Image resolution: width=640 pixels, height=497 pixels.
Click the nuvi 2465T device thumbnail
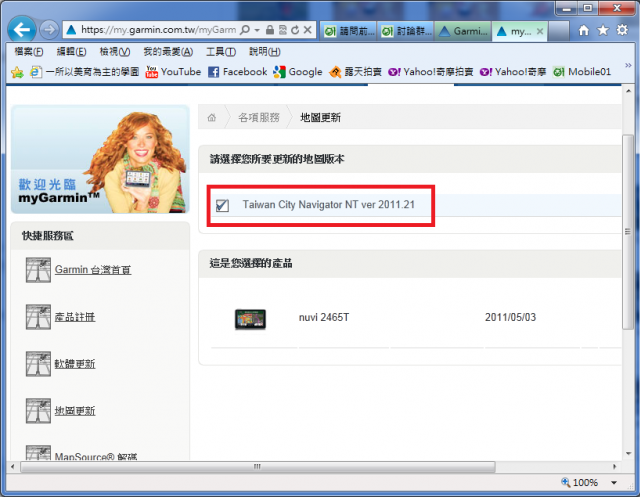pyautogui.click(x=250, y=319)
